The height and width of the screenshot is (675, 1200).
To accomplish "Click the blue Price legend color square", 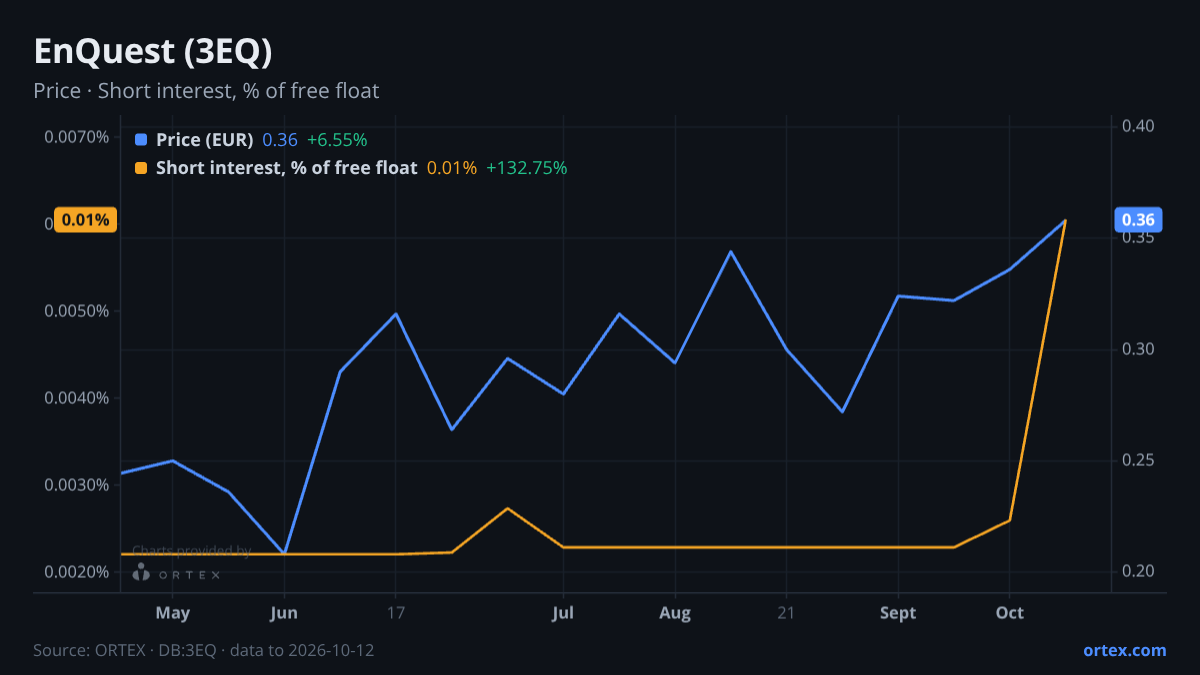I will point(141,140).
